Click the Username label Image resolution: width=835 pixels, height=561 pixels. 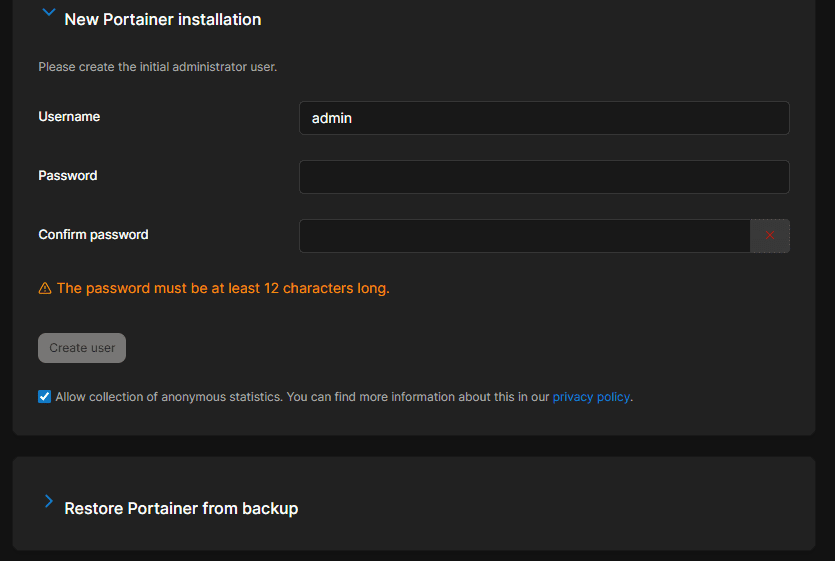pos(69,117)
